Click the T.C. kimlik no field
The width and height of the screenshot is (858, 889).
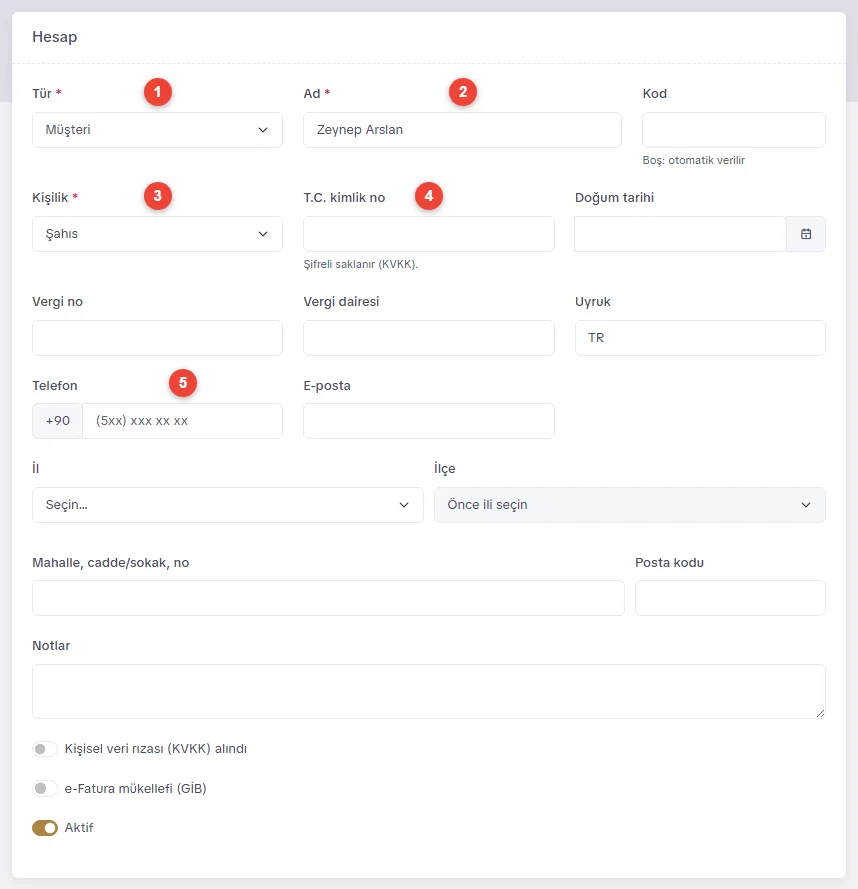click(429, 234)
